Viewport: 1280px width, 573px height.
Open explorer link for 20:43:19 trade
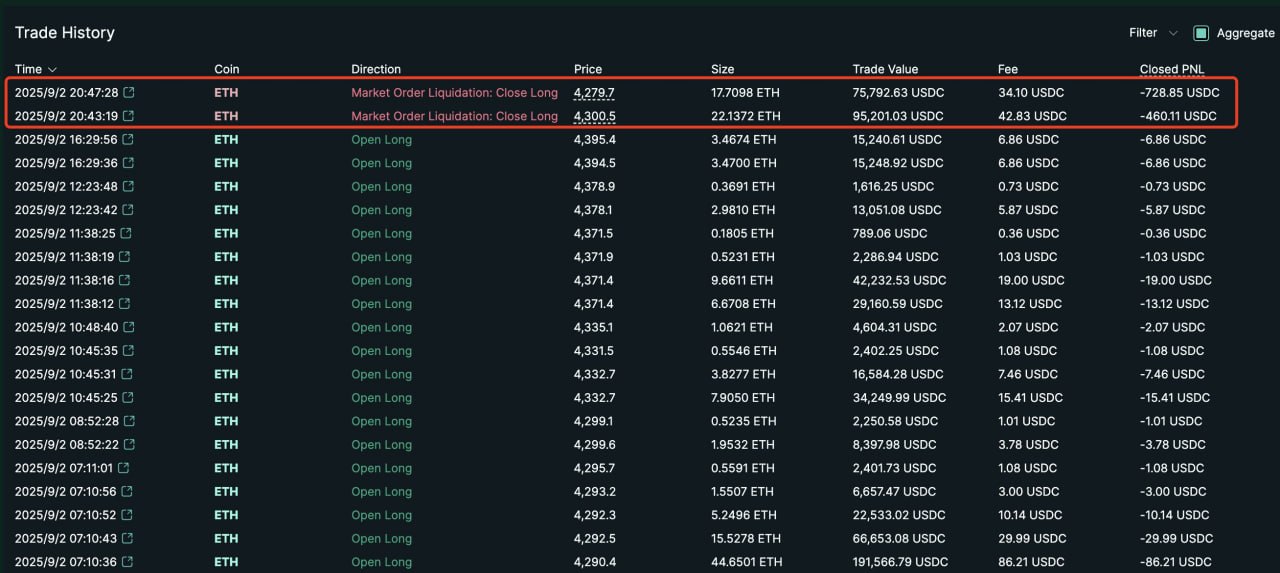click(128, 116)
